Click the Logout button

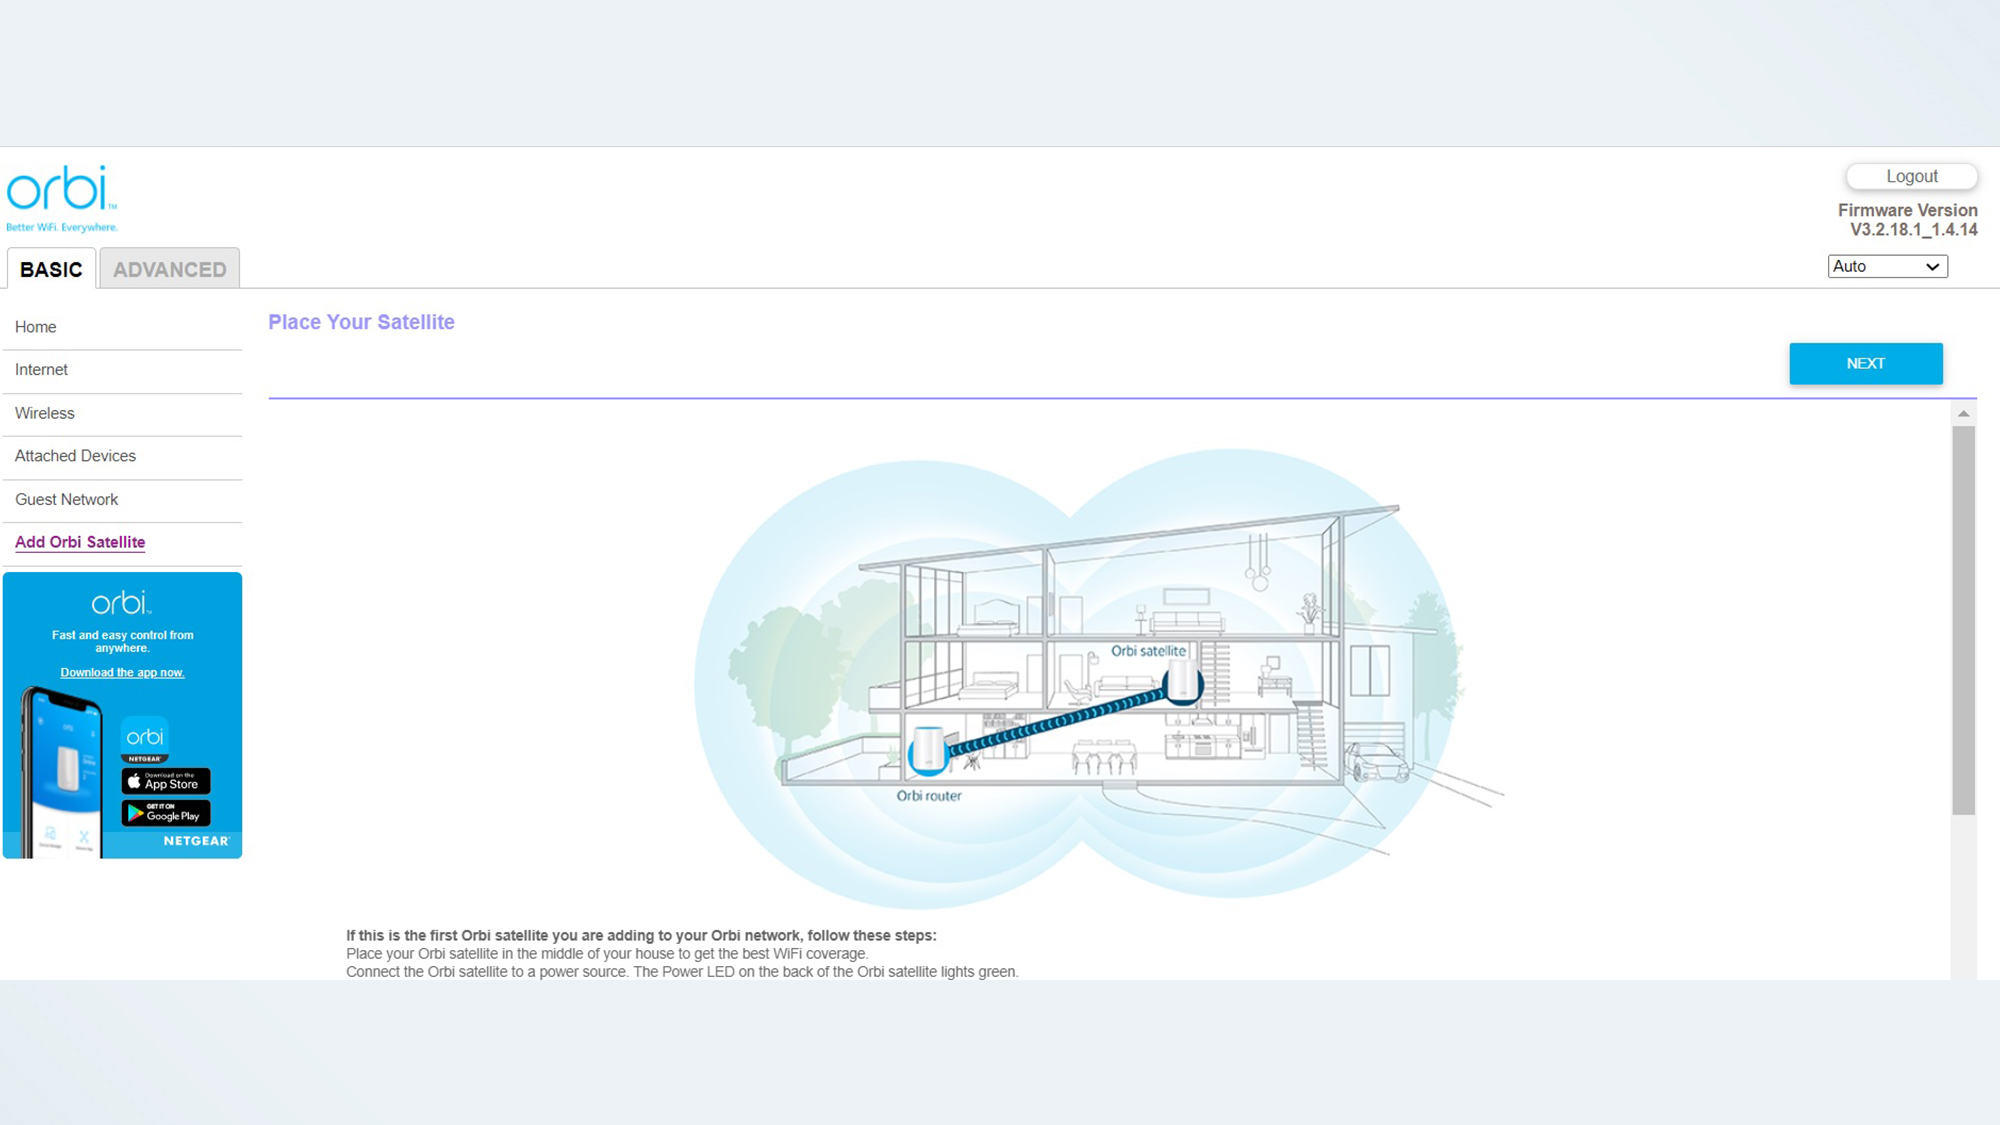click(1909, 176)
